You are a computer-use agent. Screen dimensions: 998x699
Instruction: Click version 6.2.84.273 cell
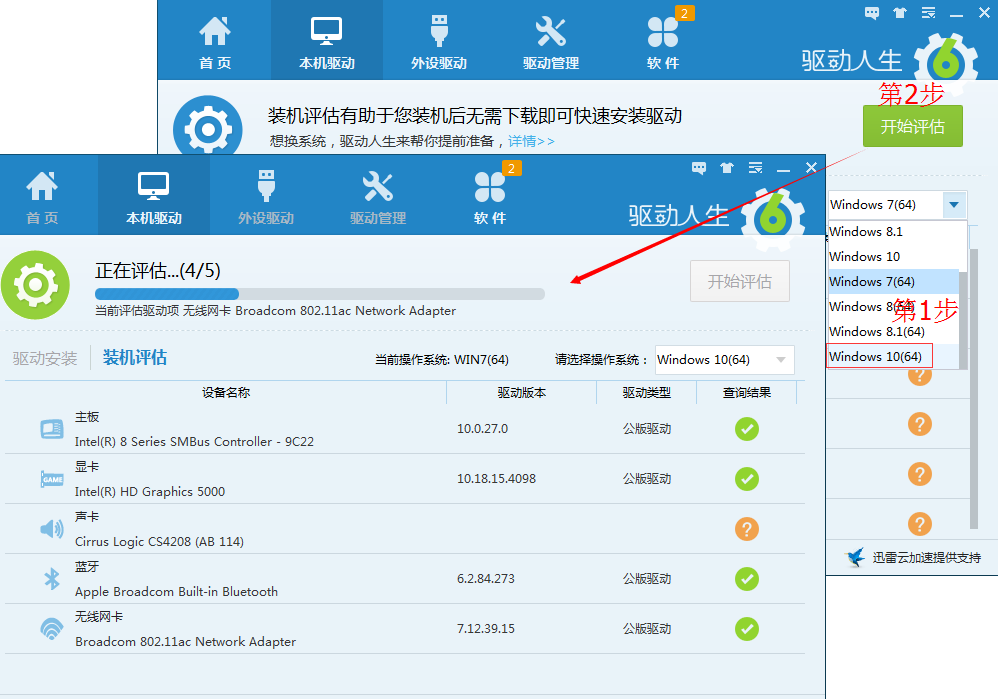486,579
